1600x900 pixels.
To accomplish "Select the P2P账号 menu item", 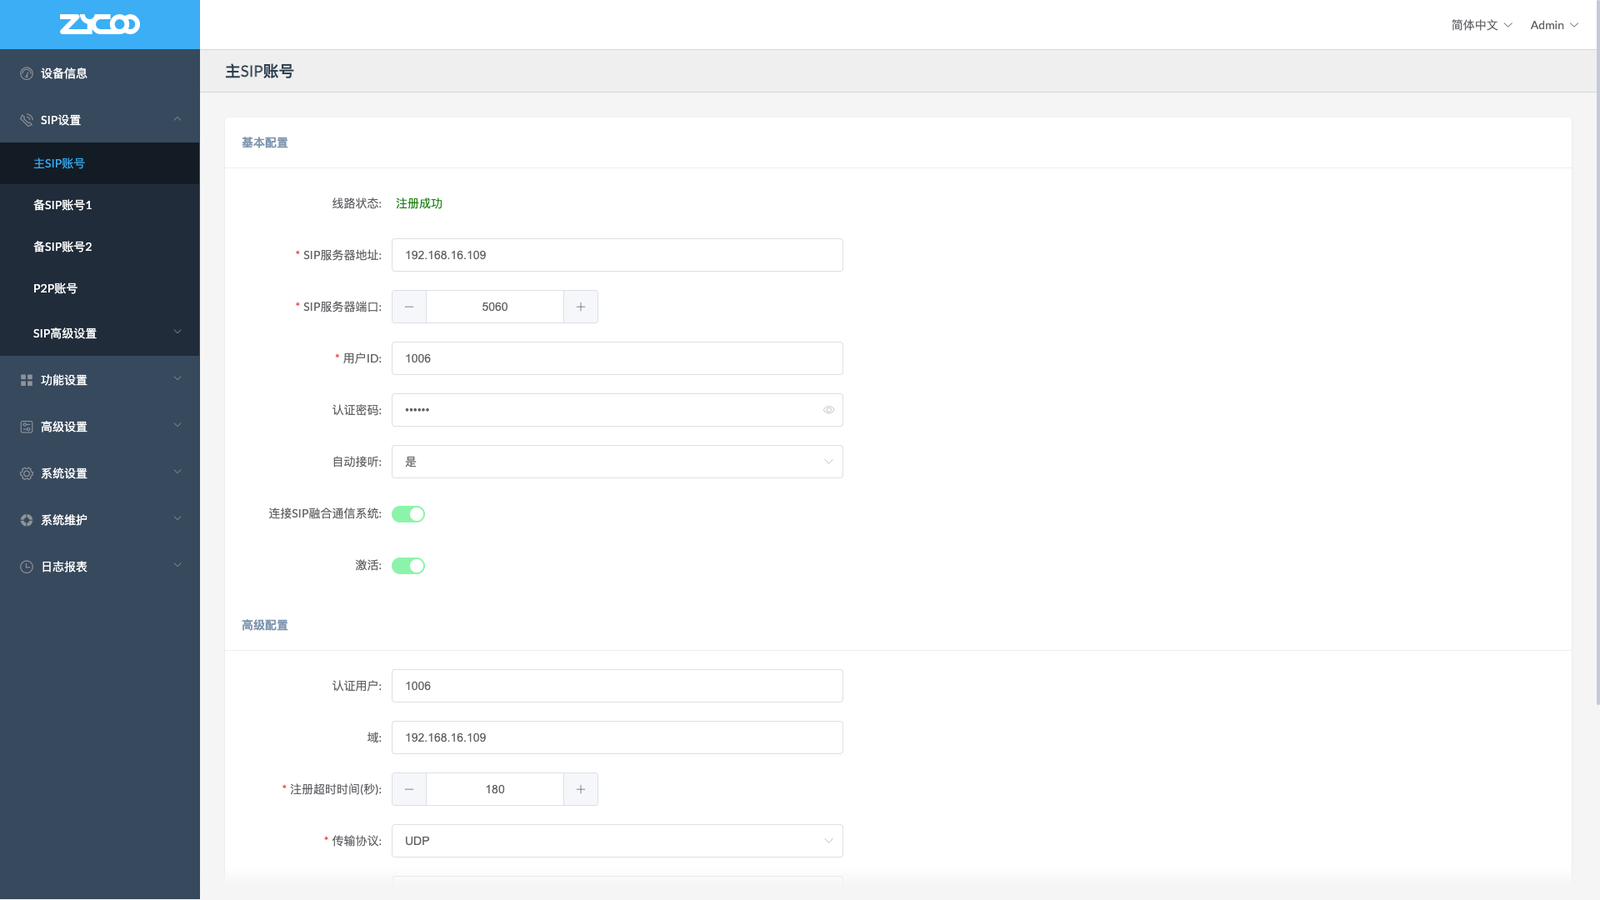I will 56,288.
